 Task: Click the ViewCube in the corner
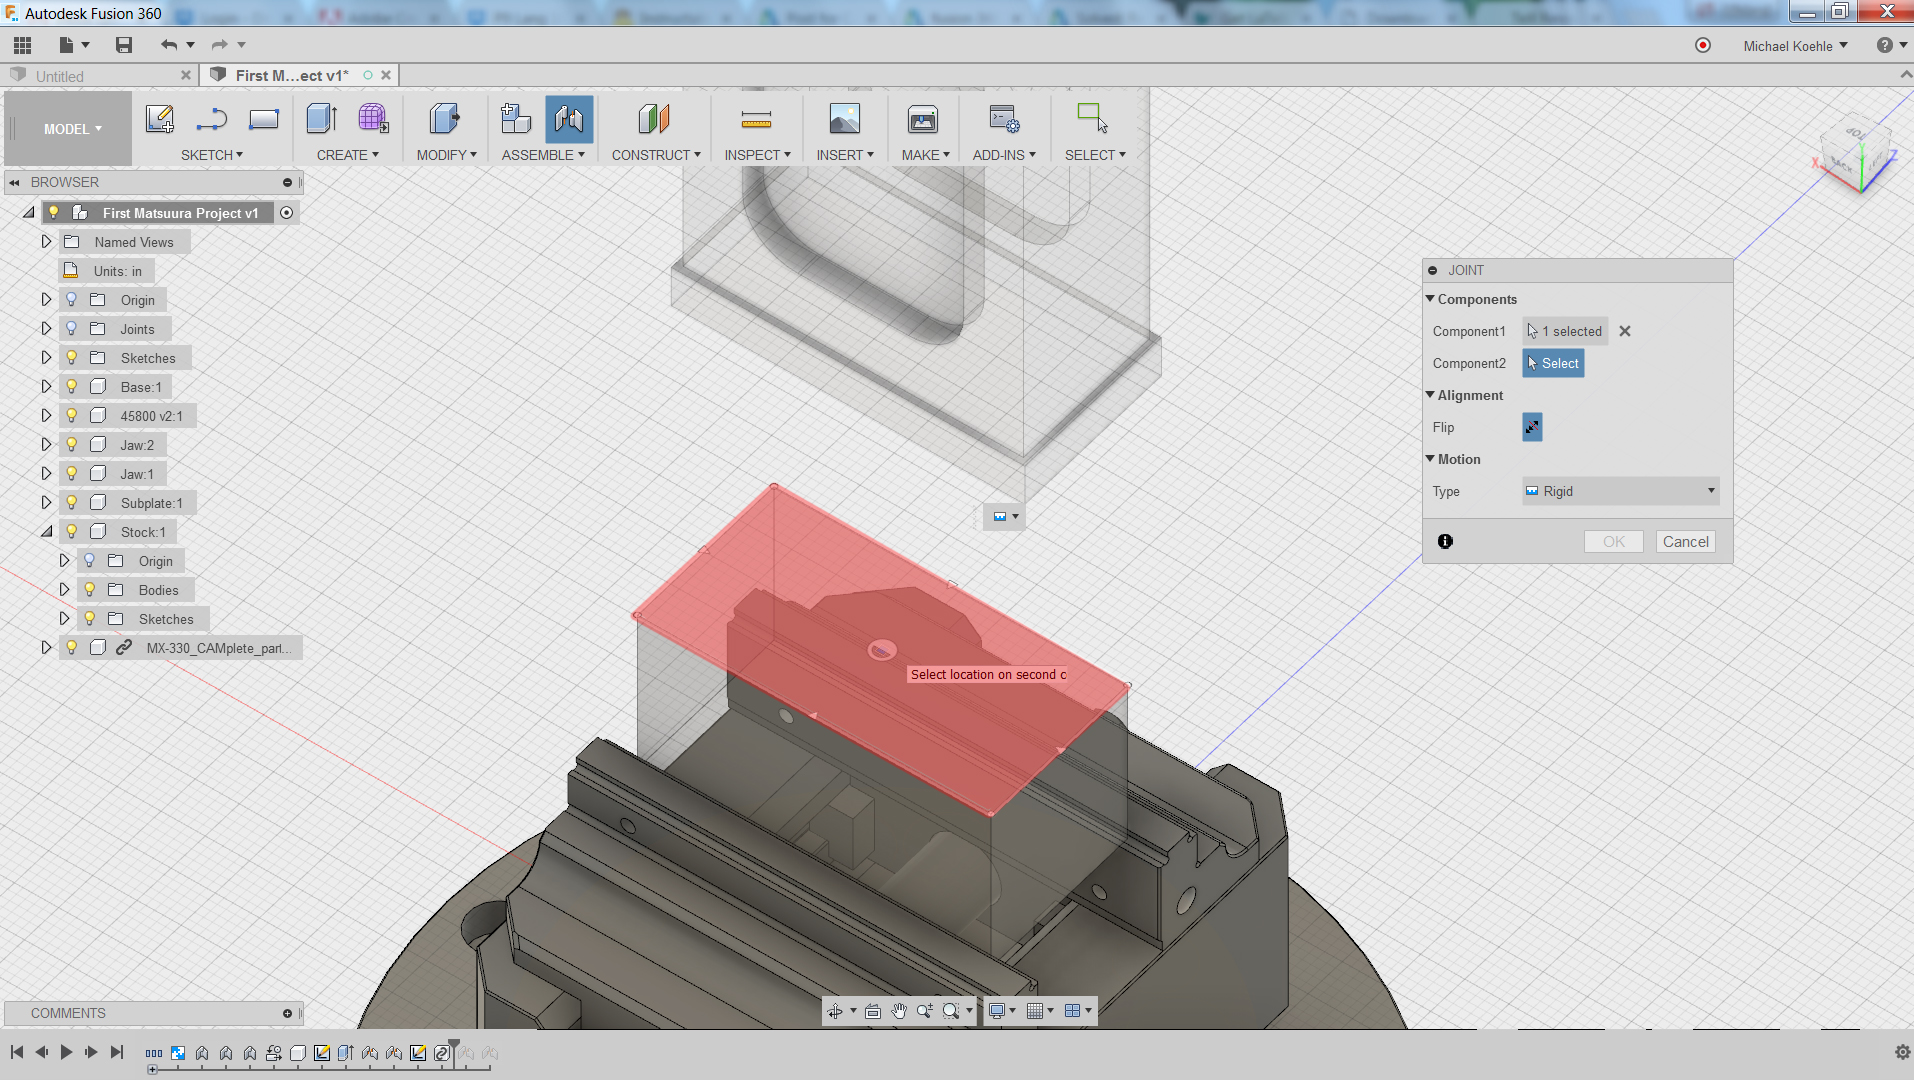pos(1858,152)
